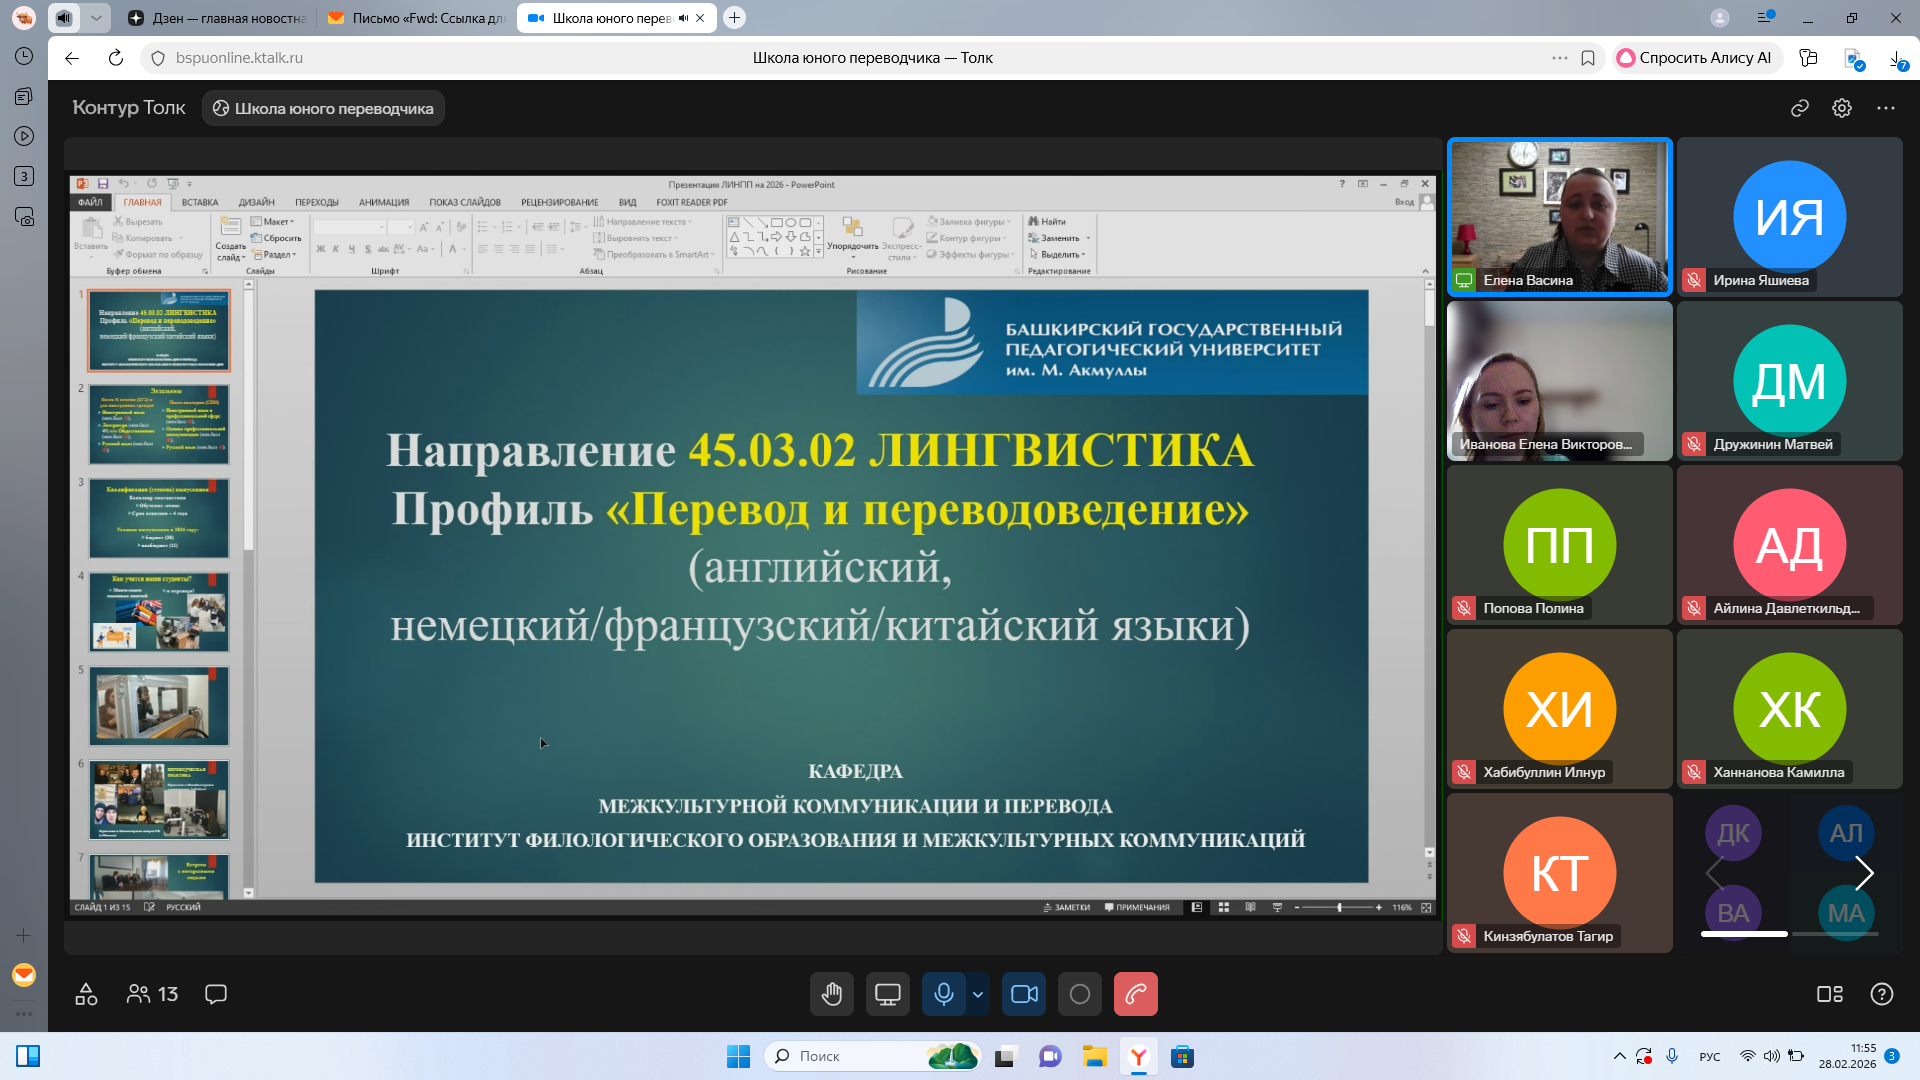Copy meeting link icon
The image size is (1920, 1080).
tap(1800, 108)
